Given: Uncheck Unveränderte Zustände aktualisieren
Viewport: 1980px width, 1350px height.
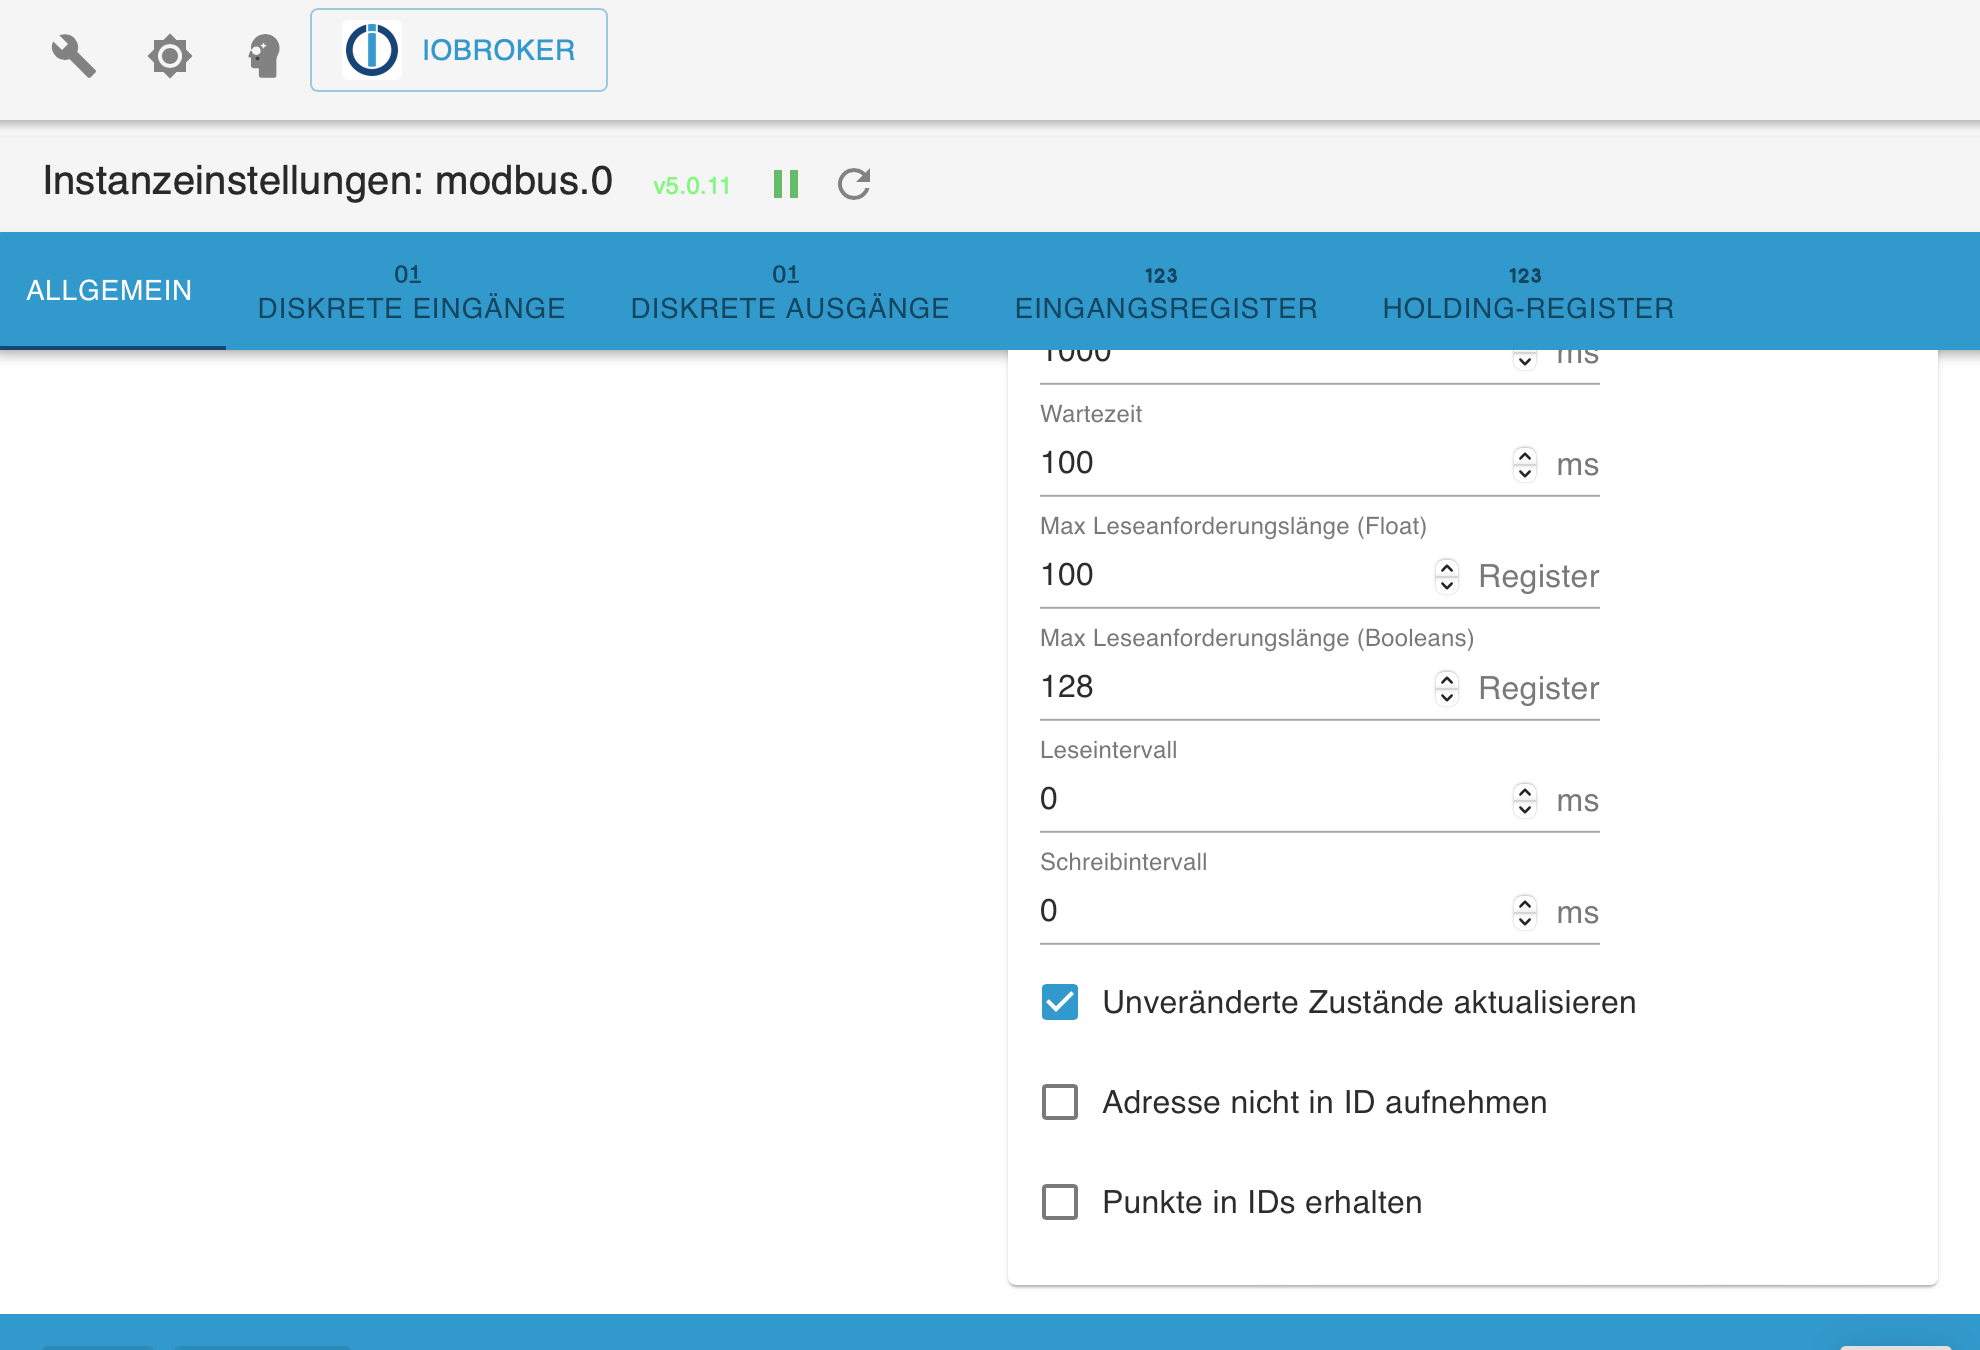Looking at the screenshot, I should pyautogui.click(x=1060, y=1002).
